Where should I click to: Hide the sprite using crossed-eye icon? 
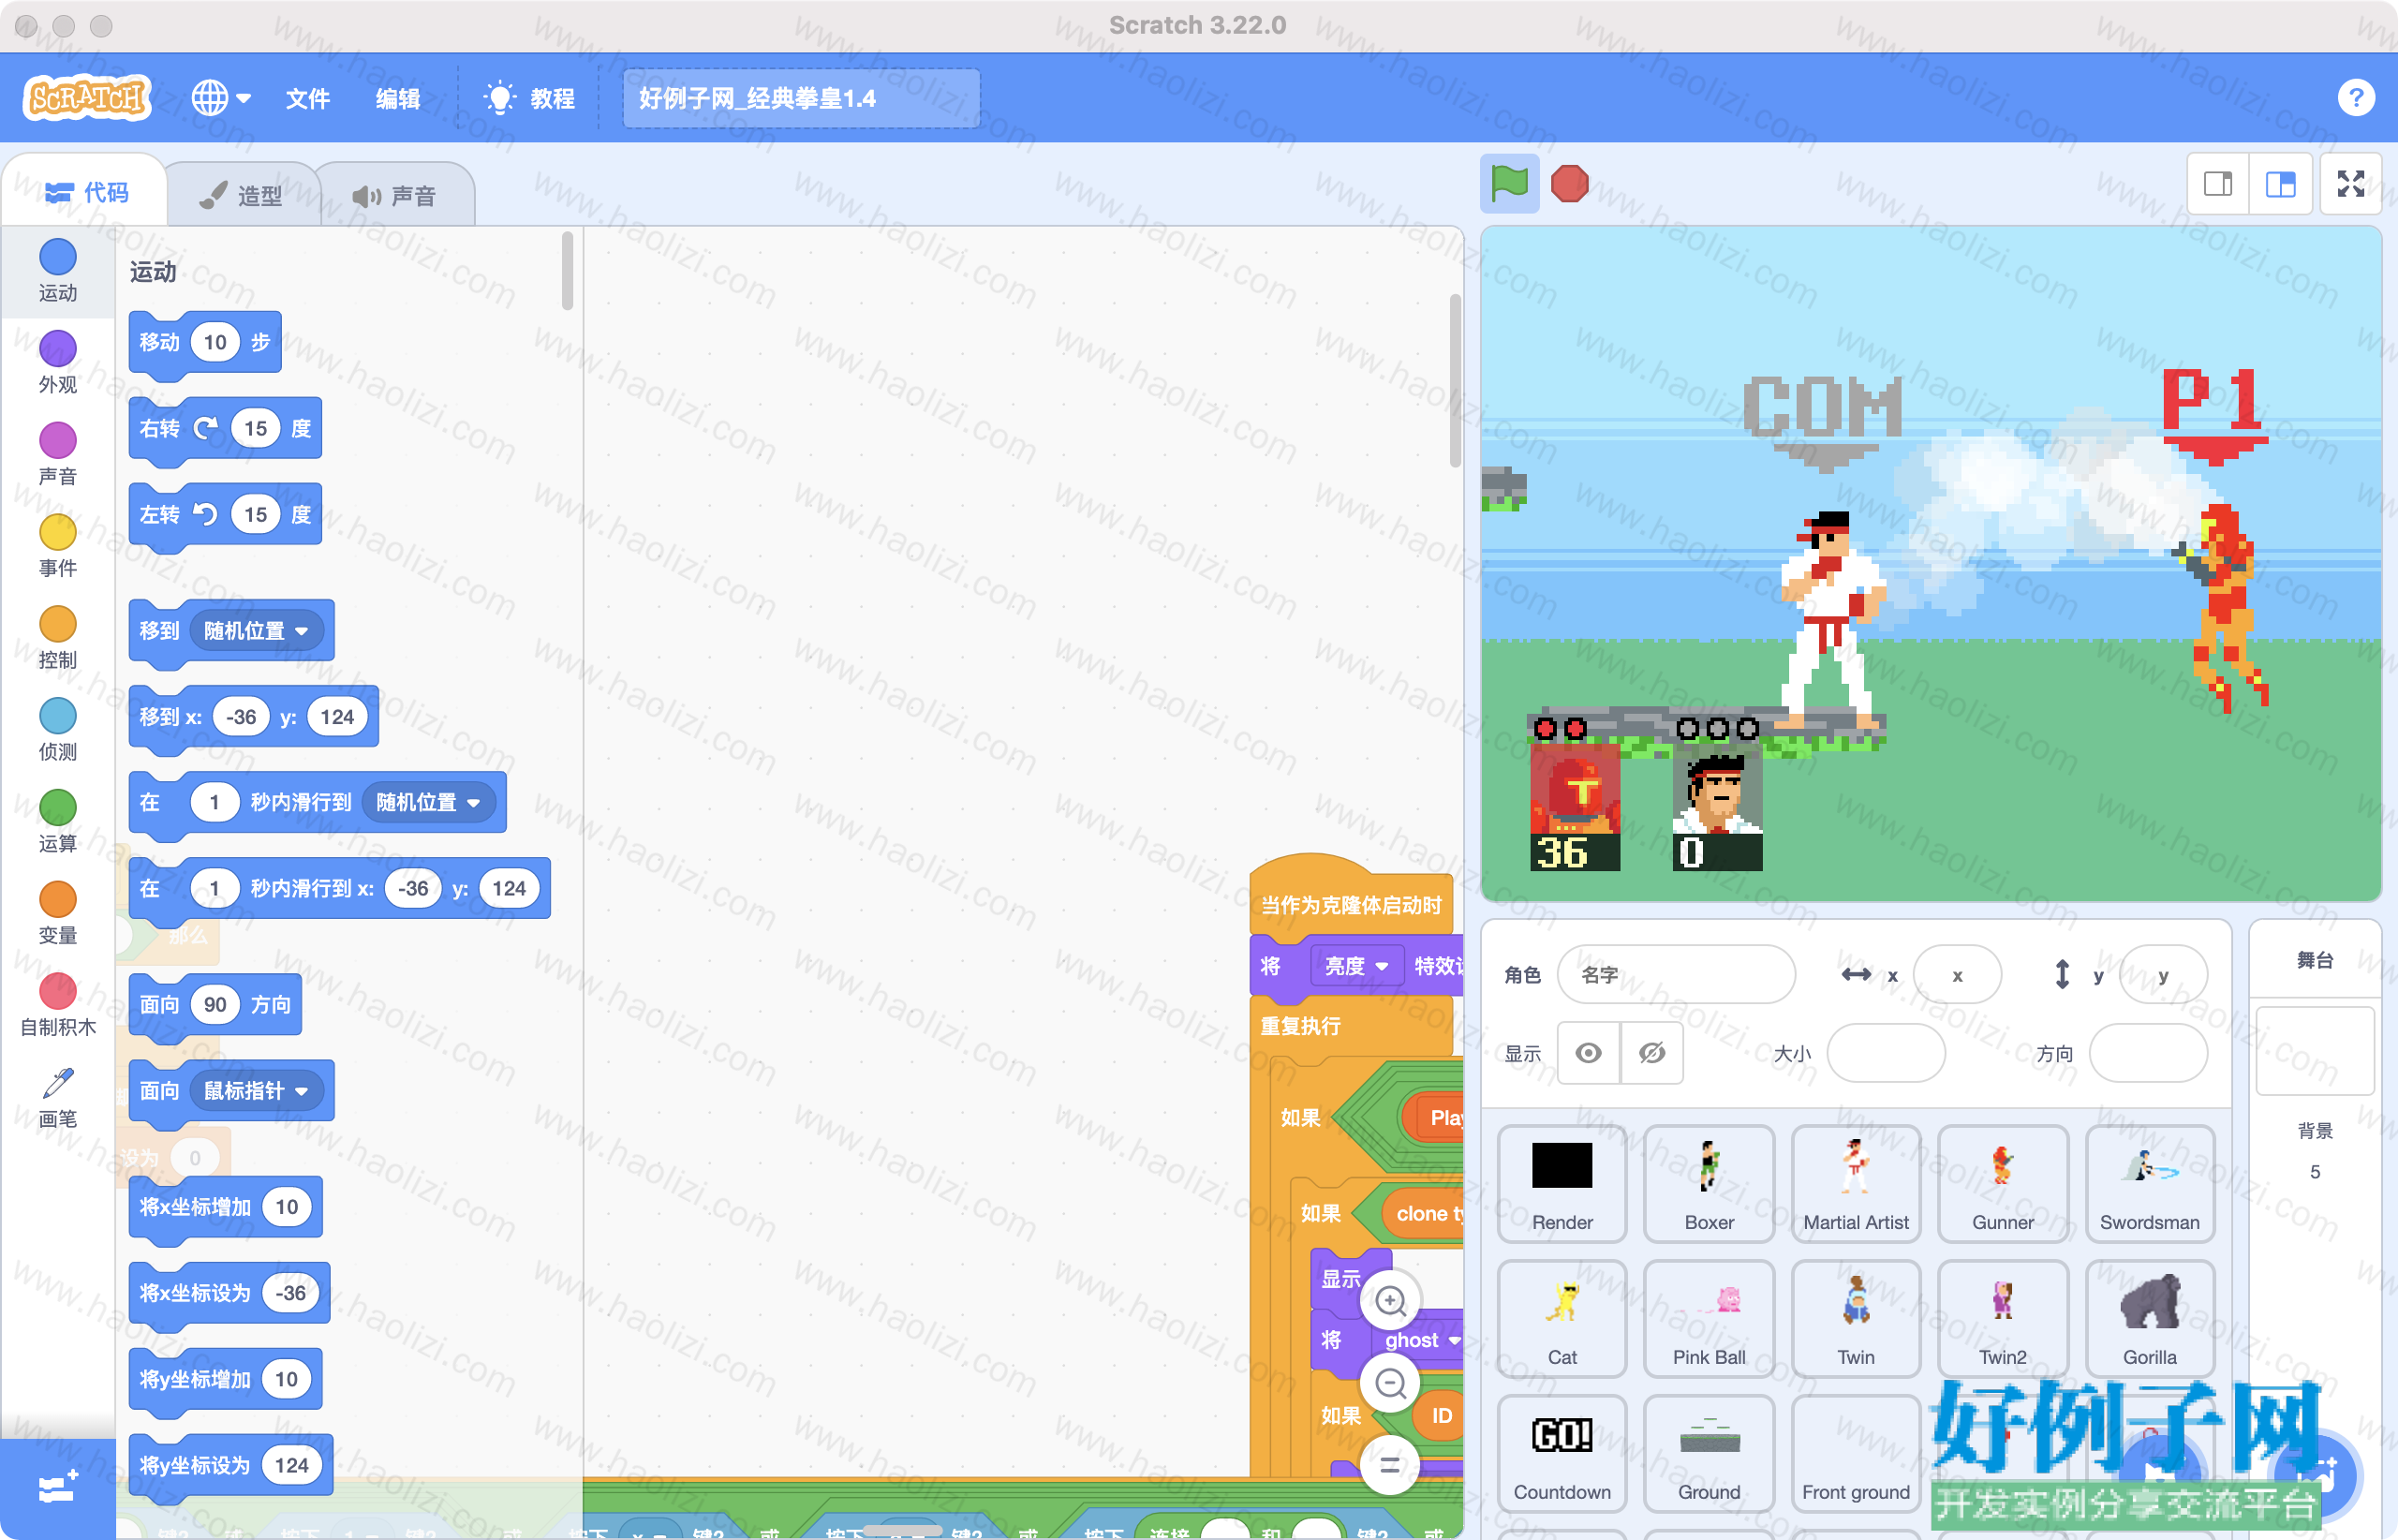point(1652,1053)
